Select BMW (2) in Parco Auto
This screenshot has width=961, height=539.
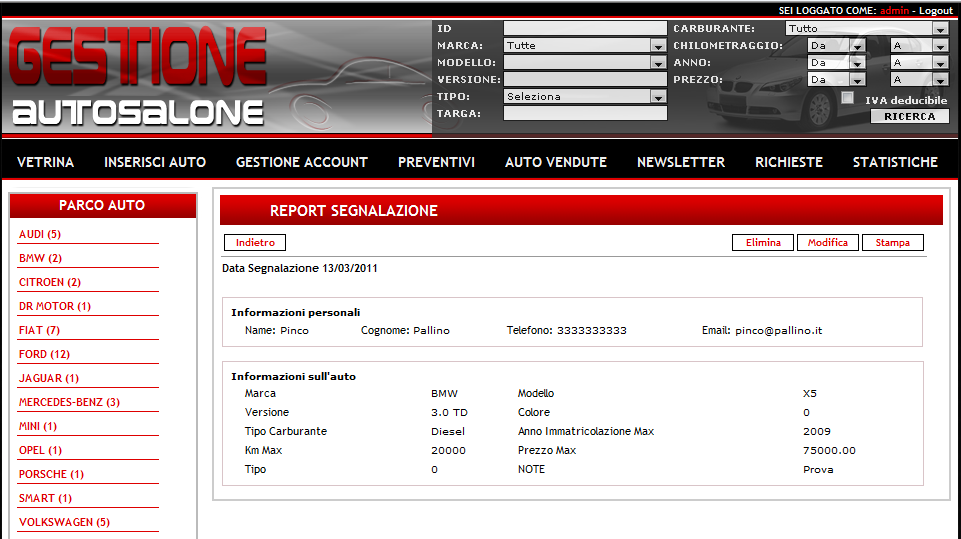point(40,258)
